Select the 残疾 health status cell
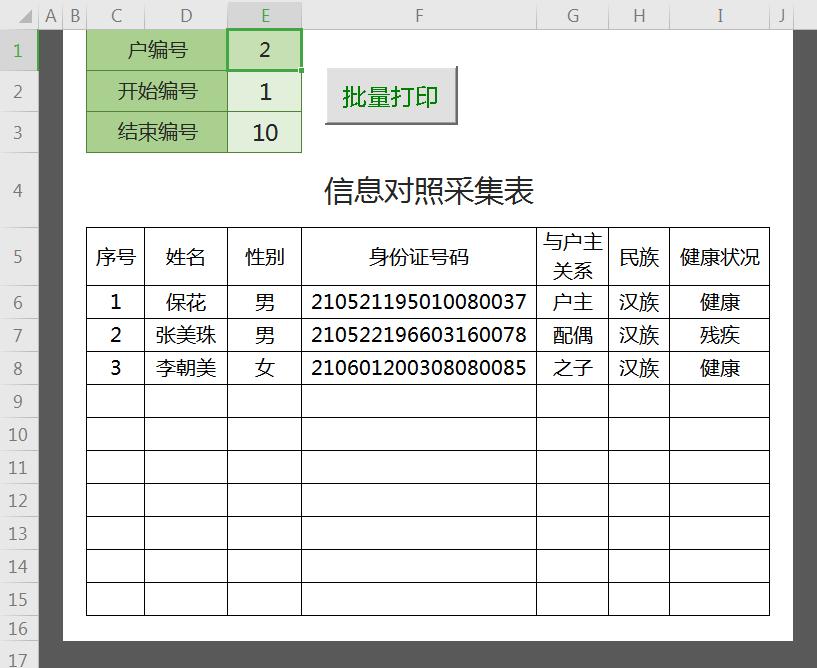This screenshot has width=817, height=668. [719, 335]
